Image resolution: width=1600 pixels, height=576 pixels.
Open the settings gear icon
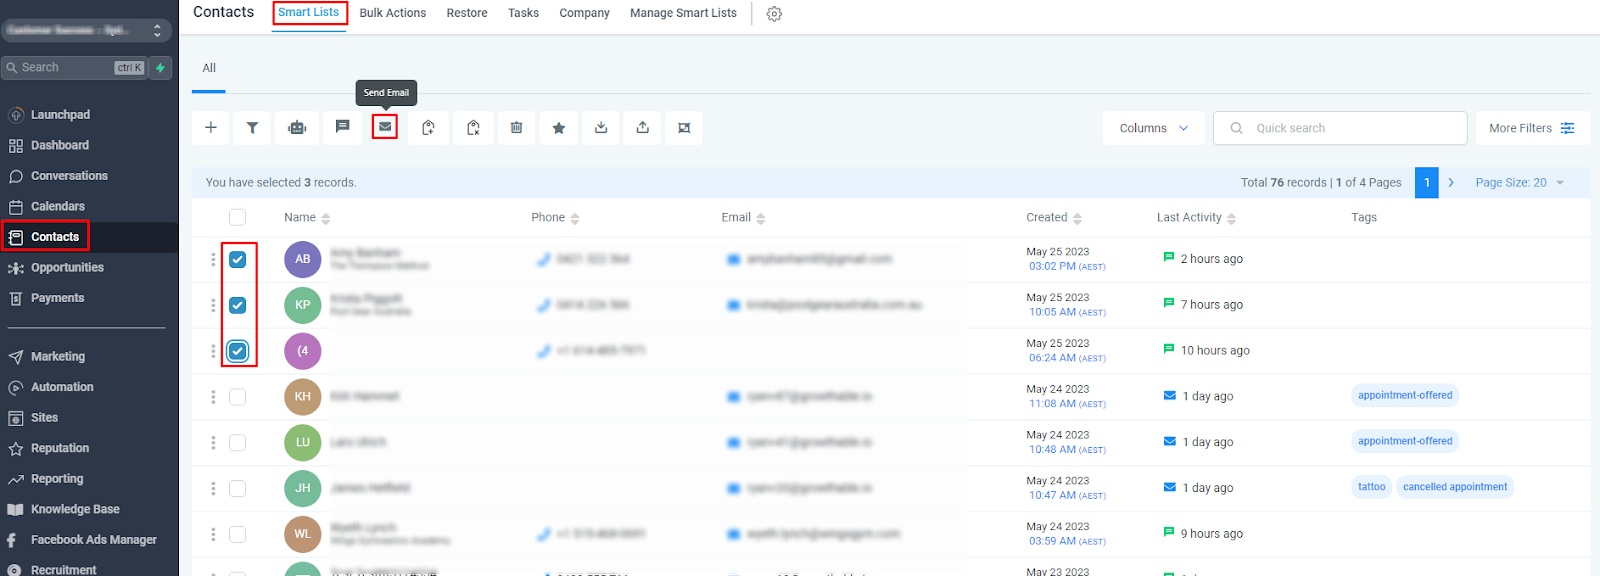[774, 14]
